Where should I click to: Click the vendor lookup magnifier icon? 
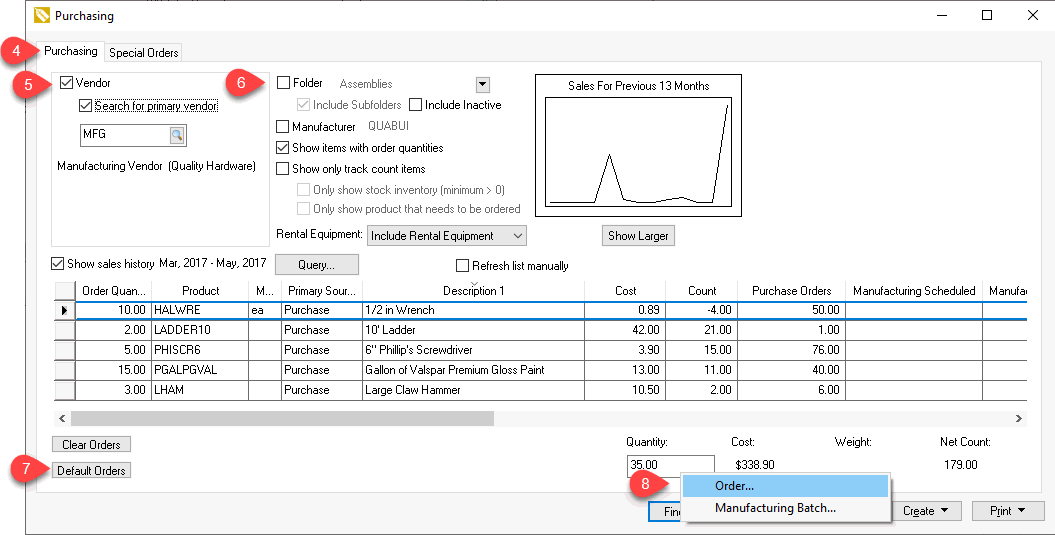(177, 135)
